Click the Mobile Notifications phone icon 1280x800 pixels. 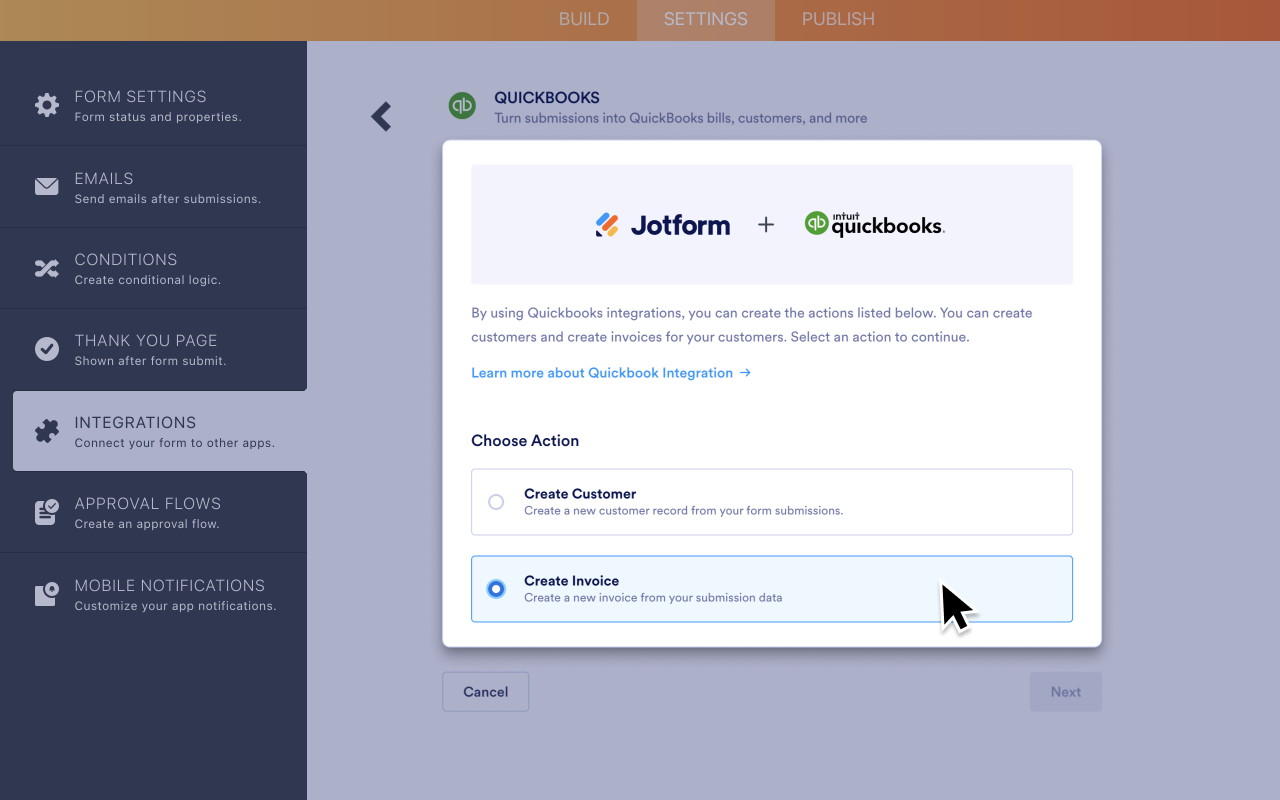46,593
